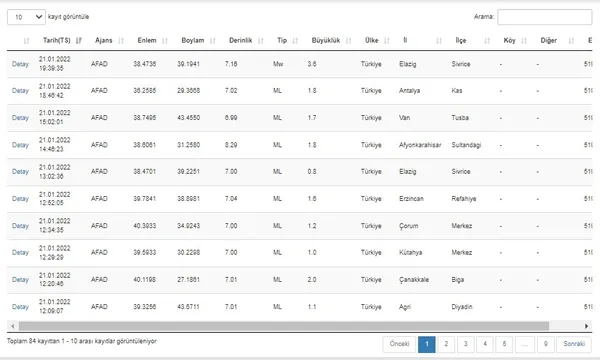The image size is (600, 360).
Task: Go to pagination page 5
Action: tap(504, 344)
